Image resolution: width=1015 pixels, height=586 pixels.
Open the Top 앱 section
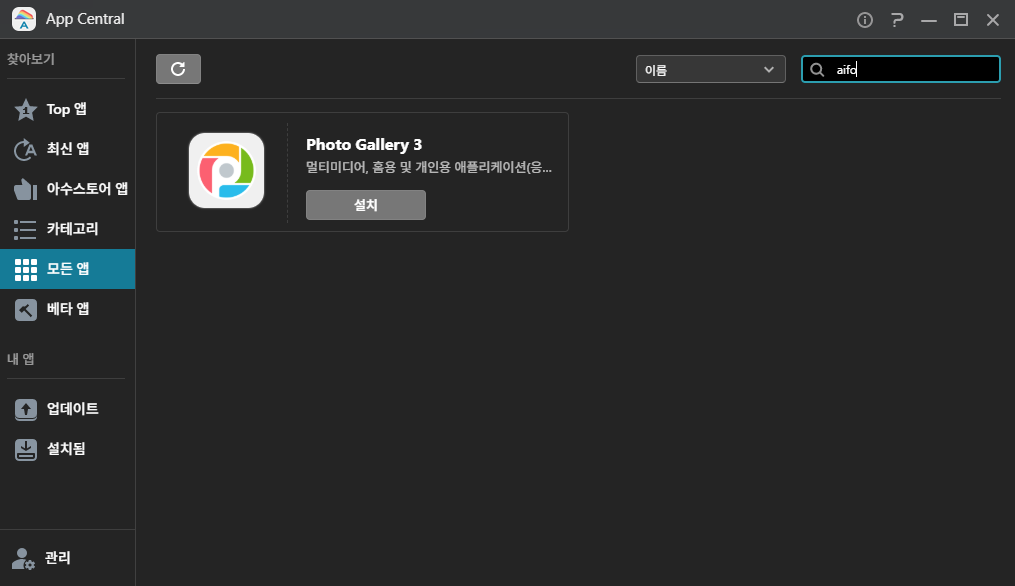67,109
